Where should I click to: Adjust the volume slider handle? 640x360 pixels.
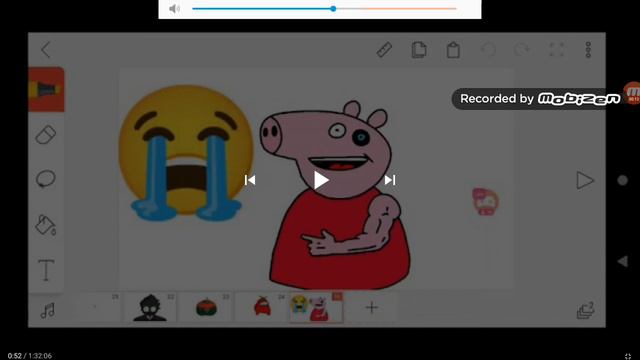333,9
